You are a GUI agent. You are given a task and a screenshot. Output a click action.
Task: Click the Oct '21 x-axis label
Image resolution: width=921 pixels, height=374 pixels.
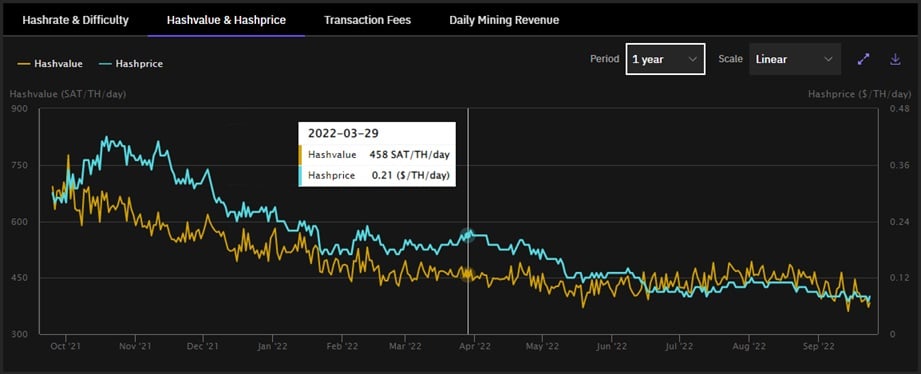(66, 346)
